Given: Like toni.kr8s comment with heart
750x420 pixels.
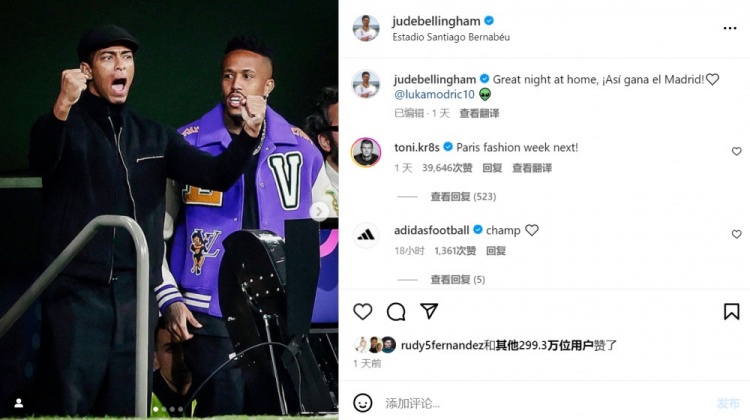Looking at the screenshot, I should coord(737,151).
